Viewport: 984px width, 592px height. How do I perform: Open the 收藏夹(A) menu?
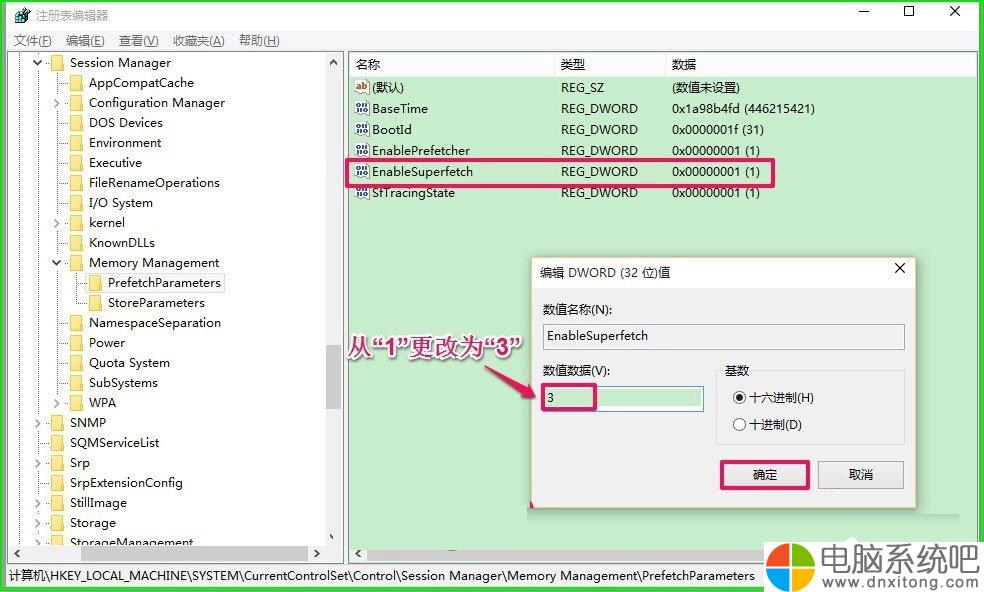click(198, 41)
